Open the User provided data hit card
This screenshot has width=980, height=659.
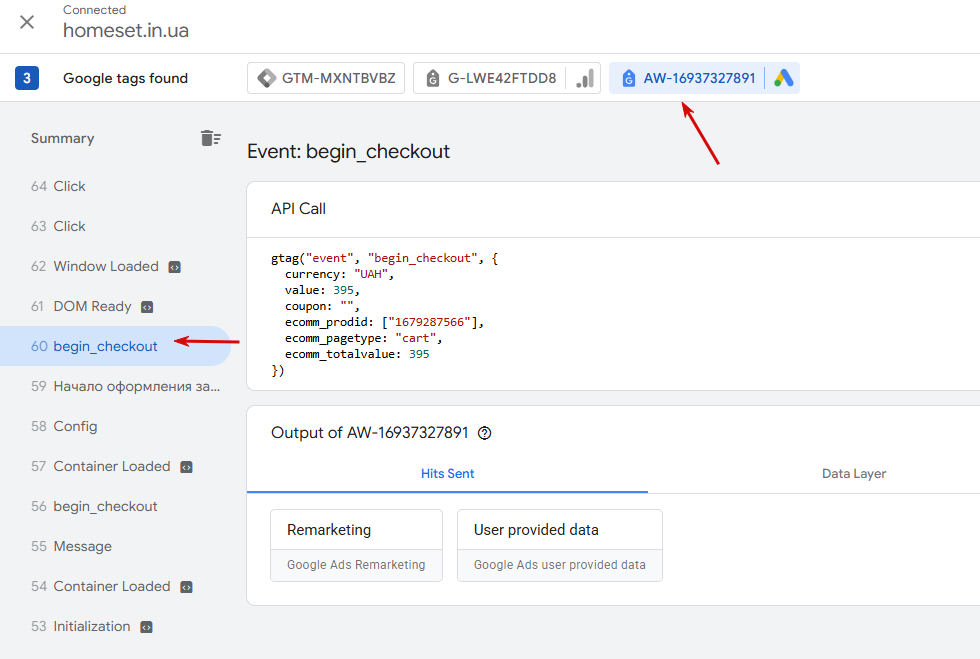(559, 545)
